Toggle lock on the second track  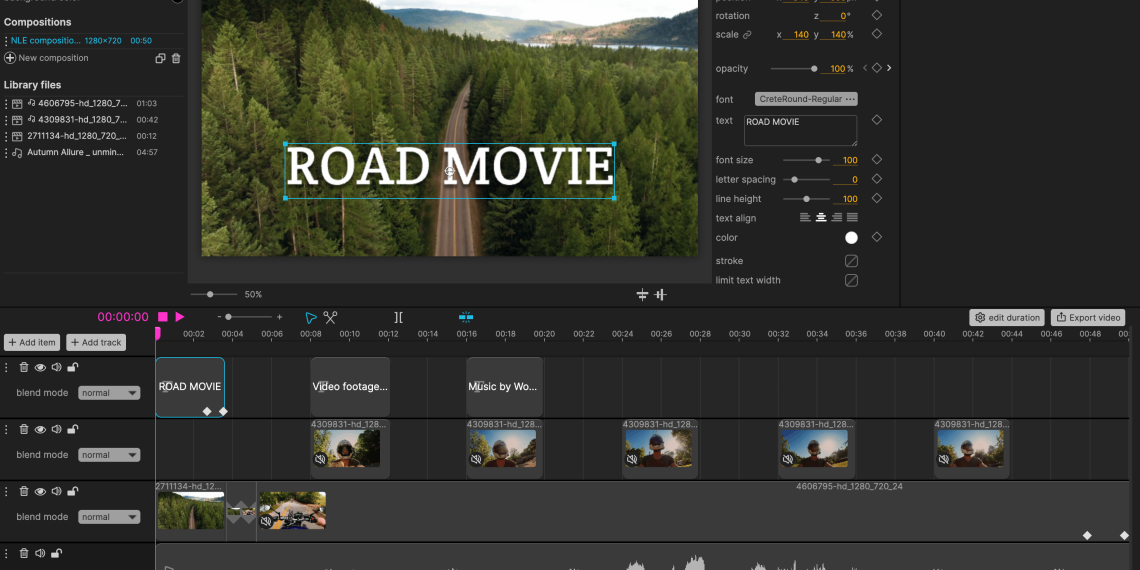72,430
